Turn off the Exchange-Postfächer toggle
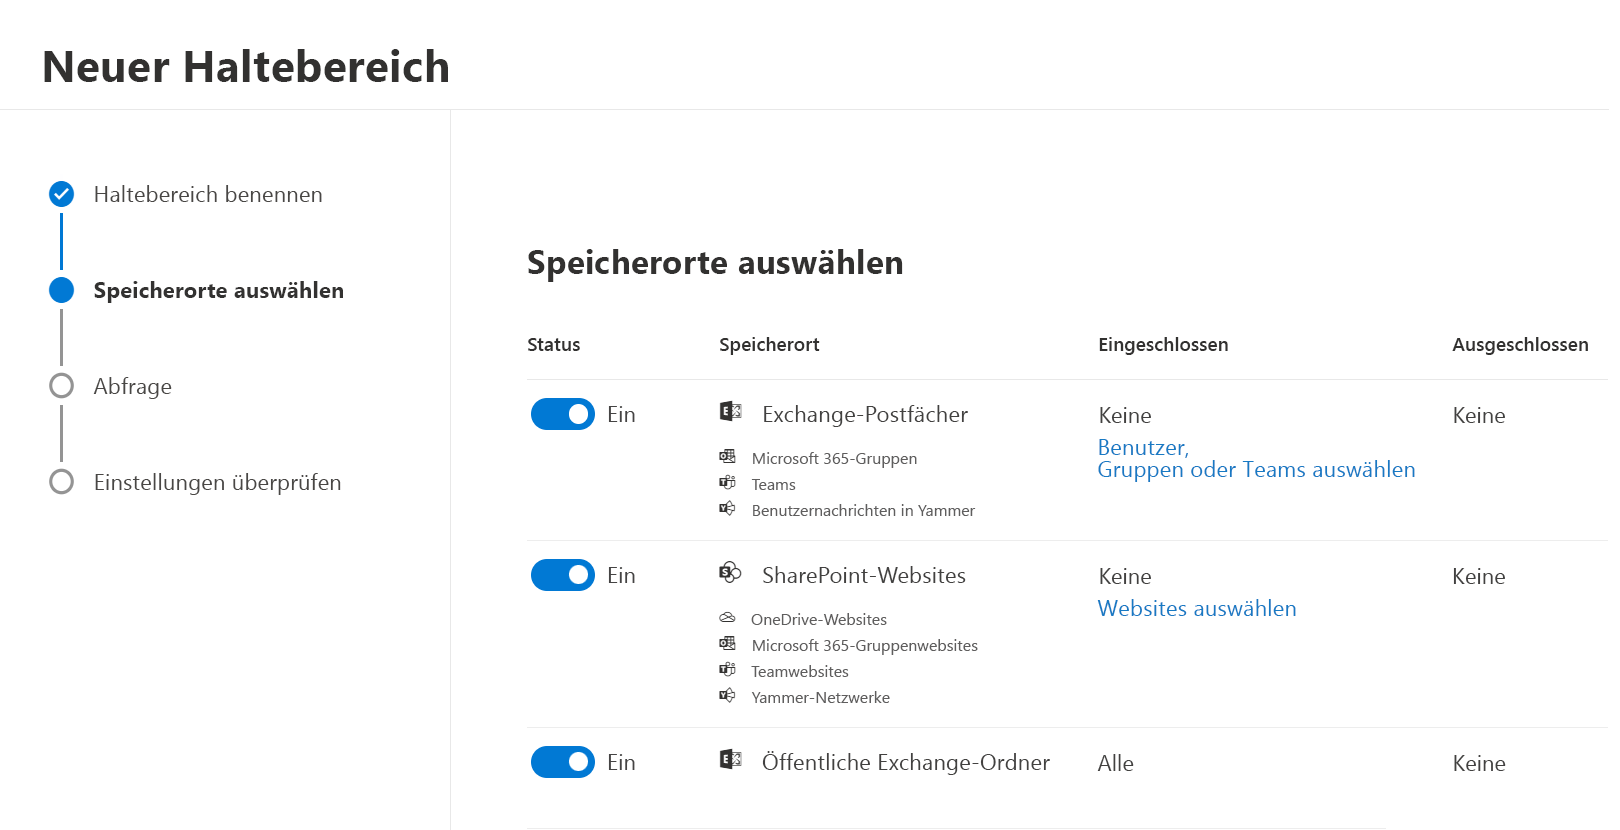This screenshot has width=1620, height=830. (x=563, y=414)
